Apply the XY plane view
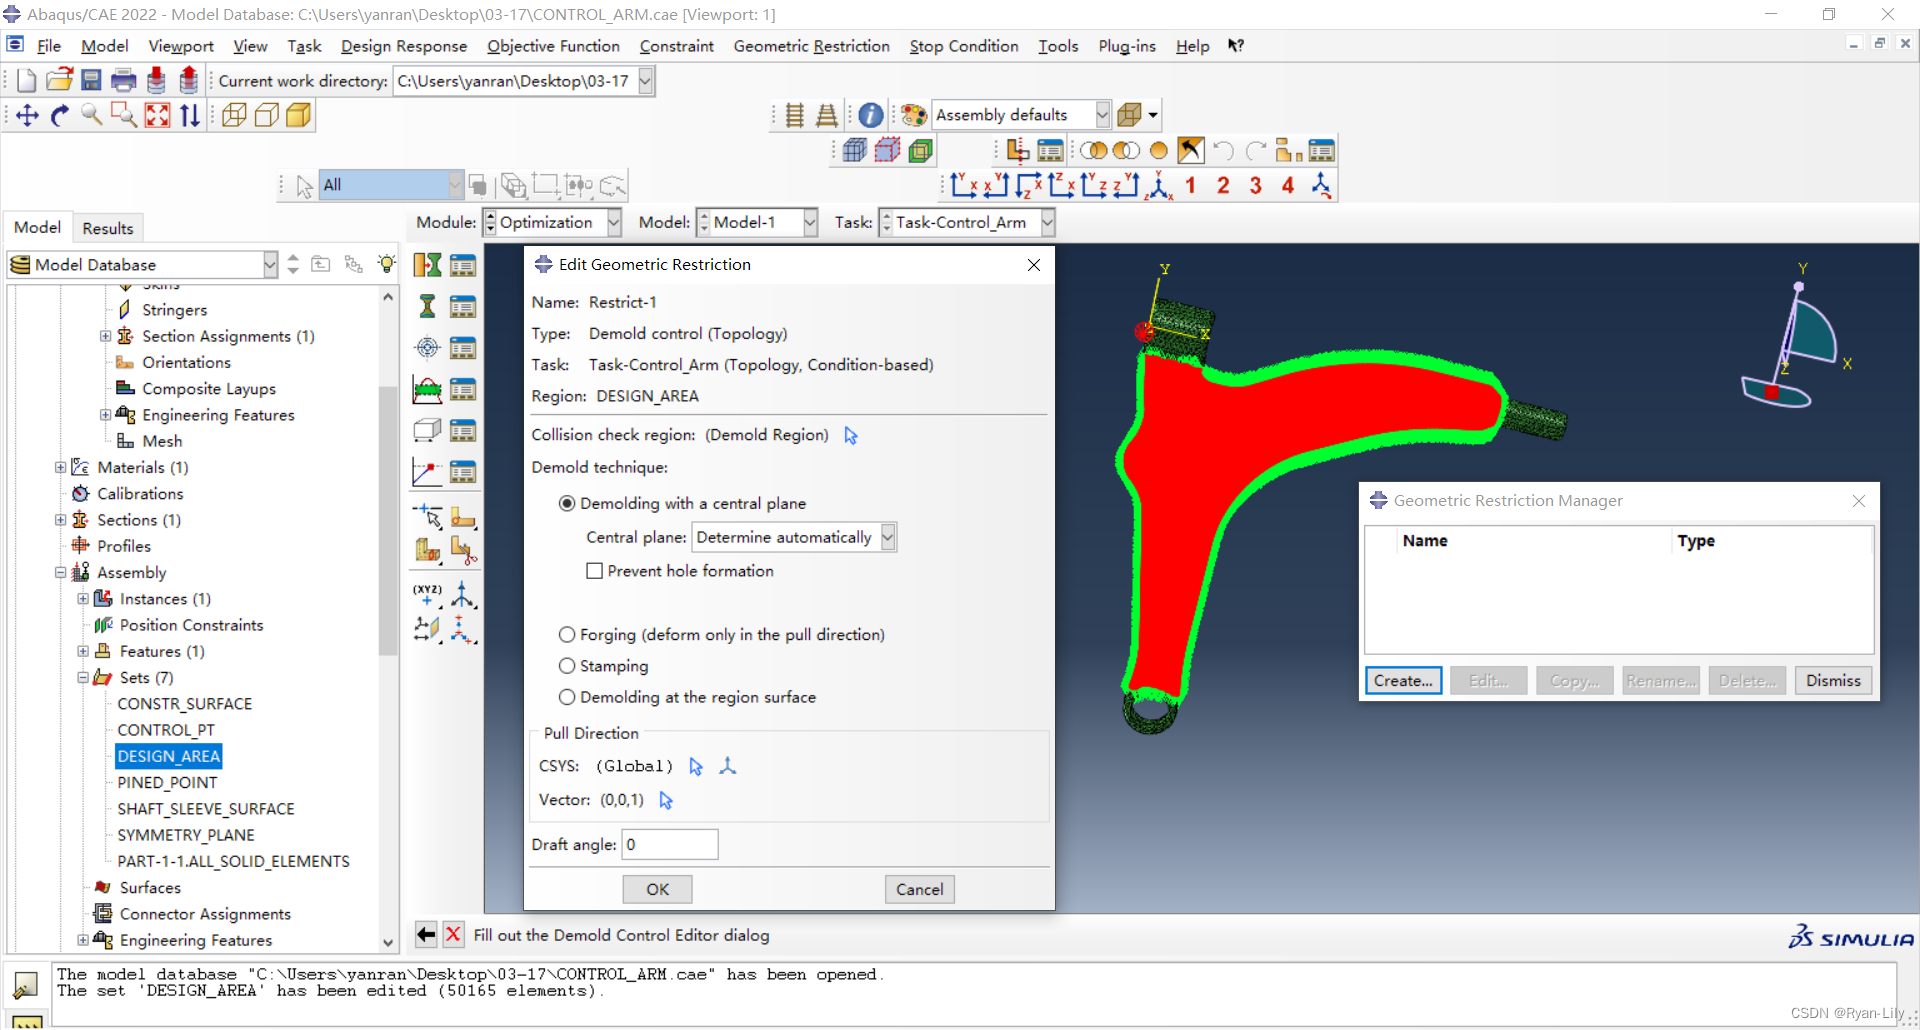1920x1030 pixels. [x=964, y=185]
